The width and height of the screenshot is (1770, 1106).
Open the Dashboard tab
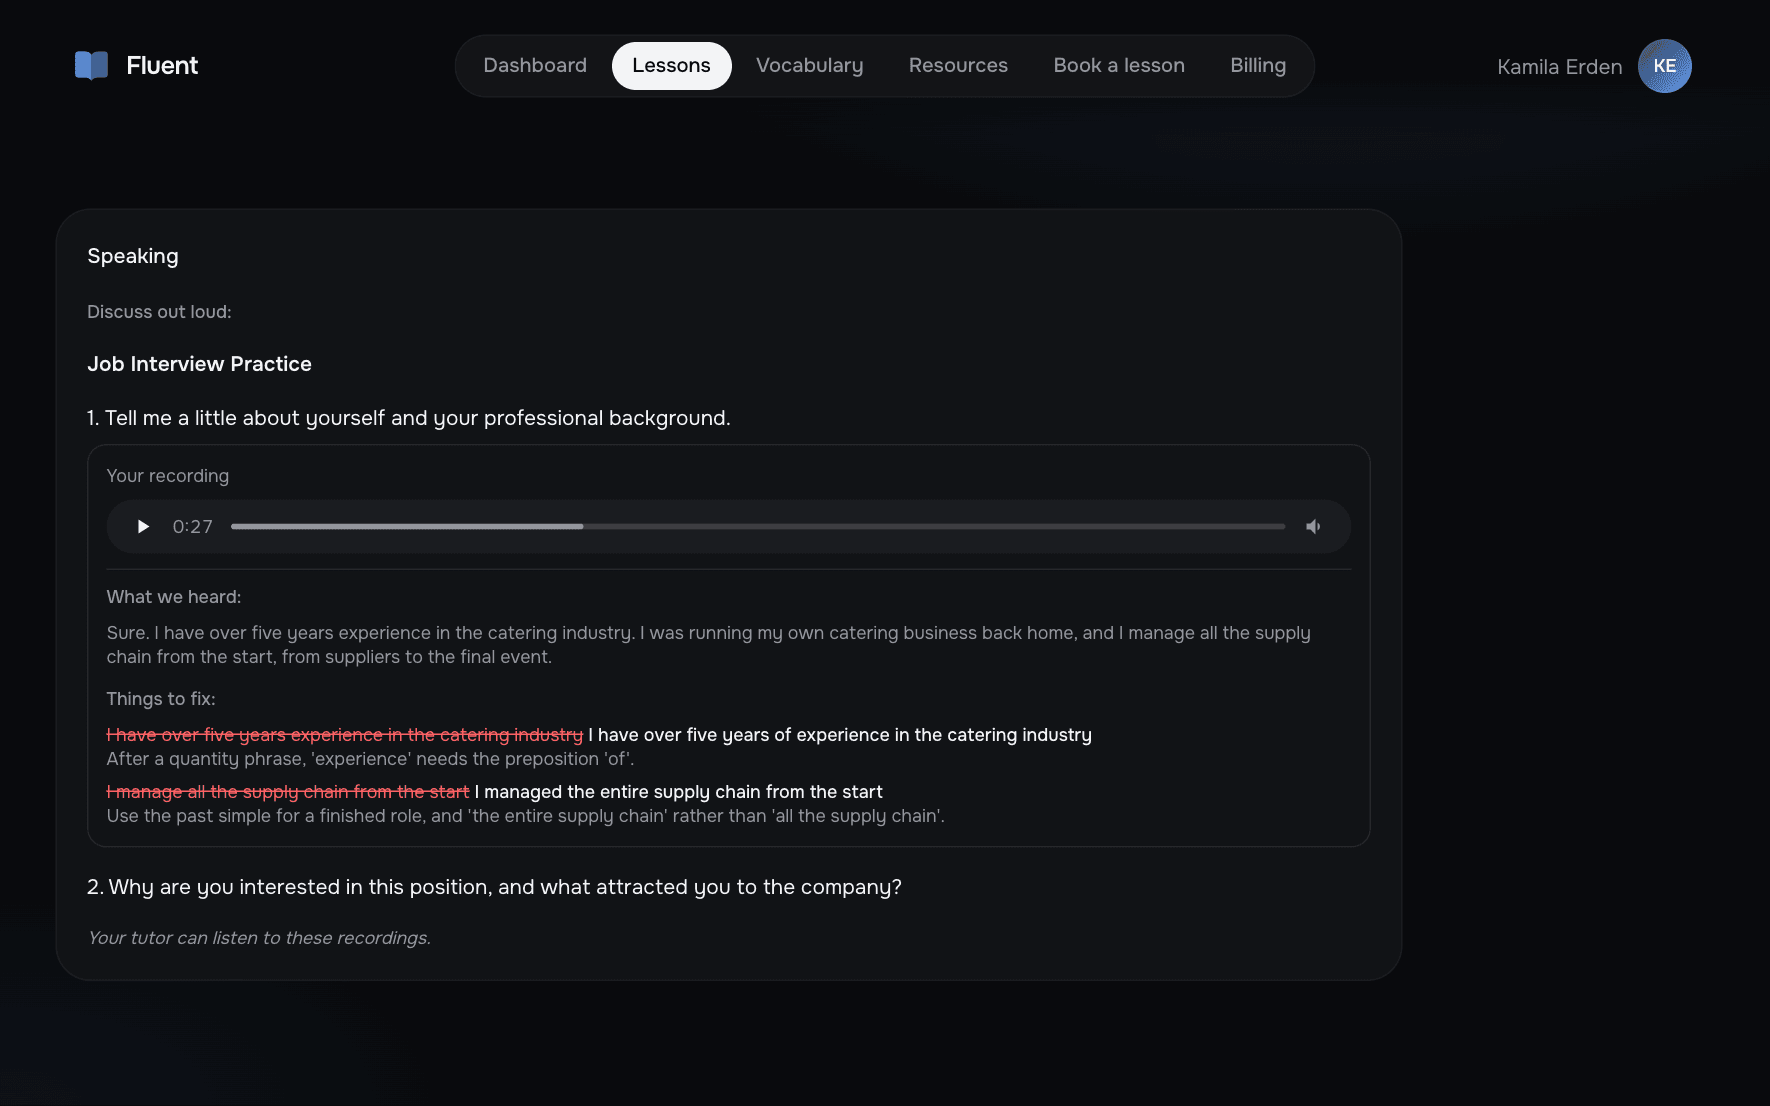[x=535, y=66]
